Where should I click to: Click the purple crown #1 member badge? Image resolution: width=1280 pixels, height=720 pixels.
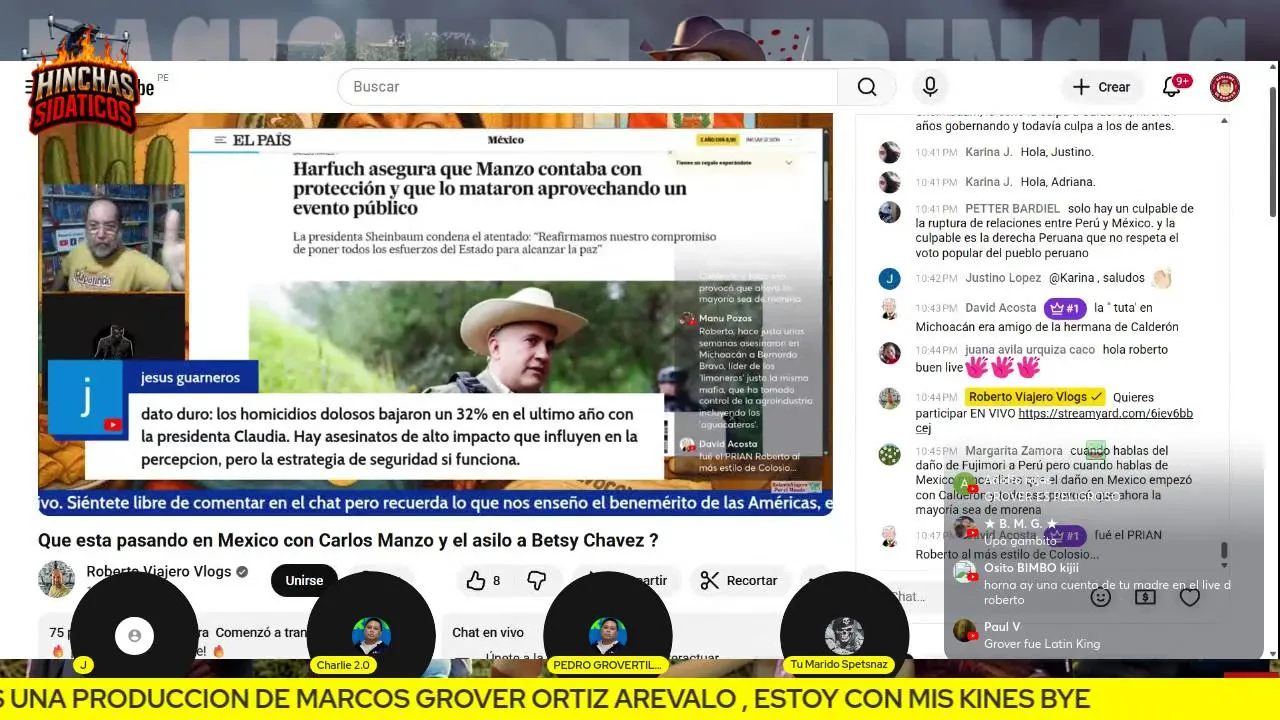(1065, 308)
